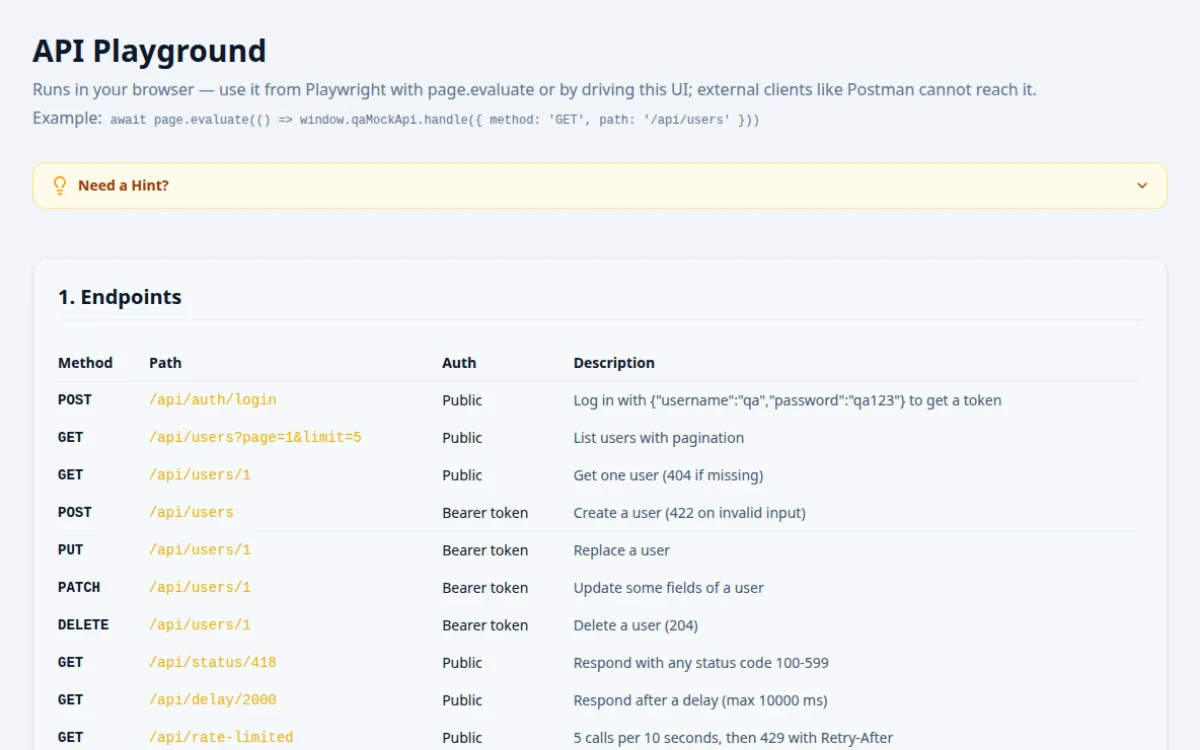
Task: Click the DELETE method cell
Action: (x=83, y=625)
